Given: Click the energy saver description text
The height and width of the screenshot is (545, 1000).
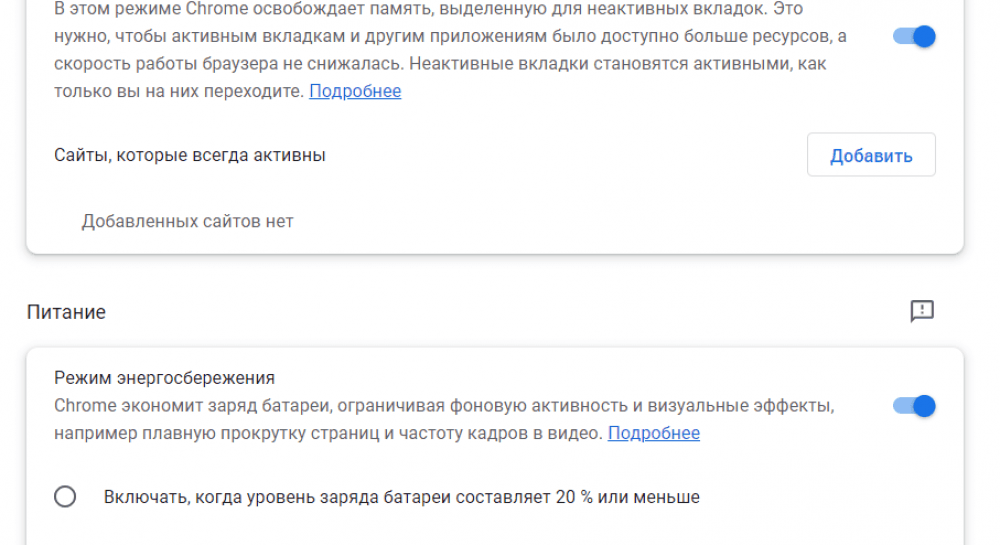Looking at the screenshot, I should coord(440,420).
